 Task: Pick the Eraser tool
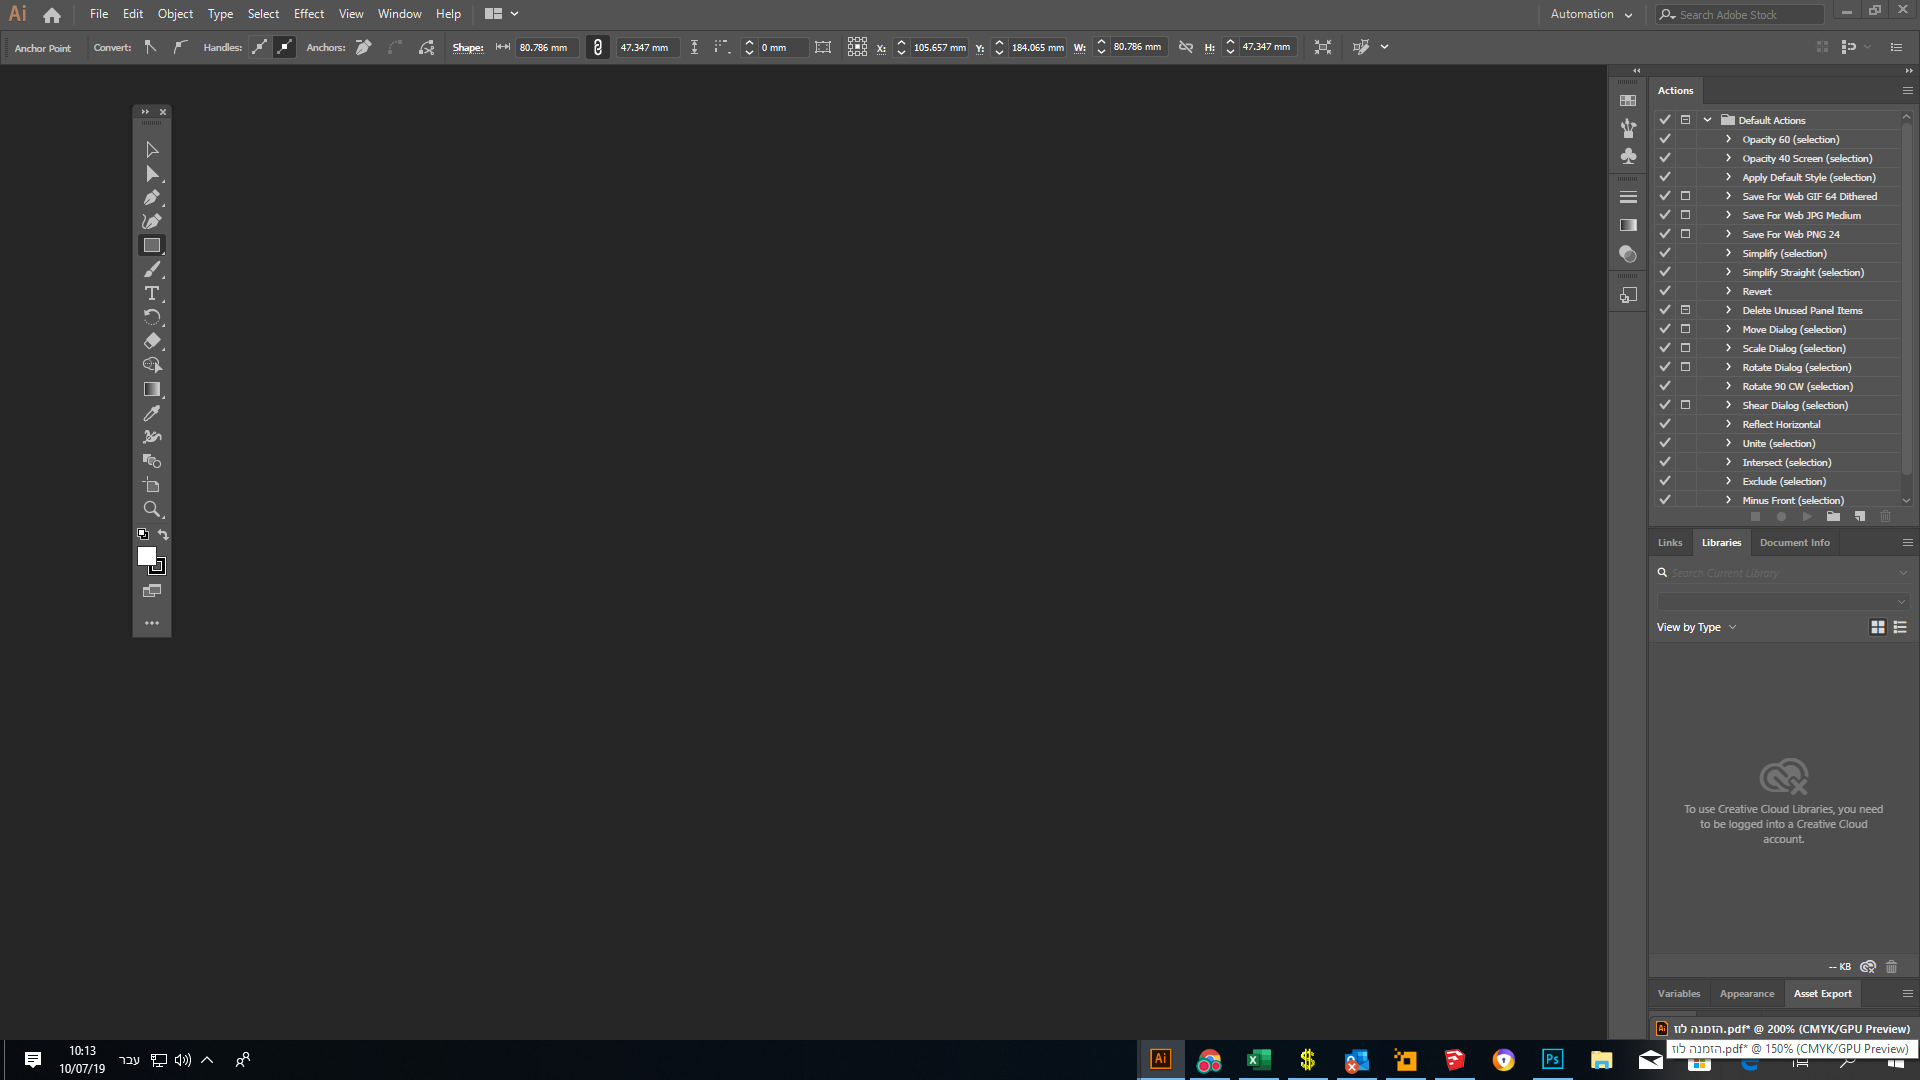point(152,341)
